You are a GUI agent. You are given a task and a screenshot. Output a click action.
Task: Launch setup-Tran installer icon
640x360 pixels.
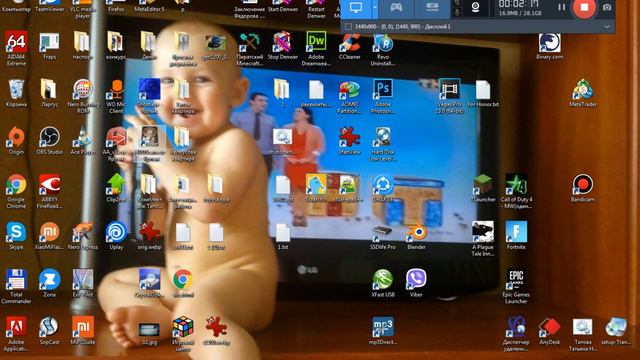point(616,331)
